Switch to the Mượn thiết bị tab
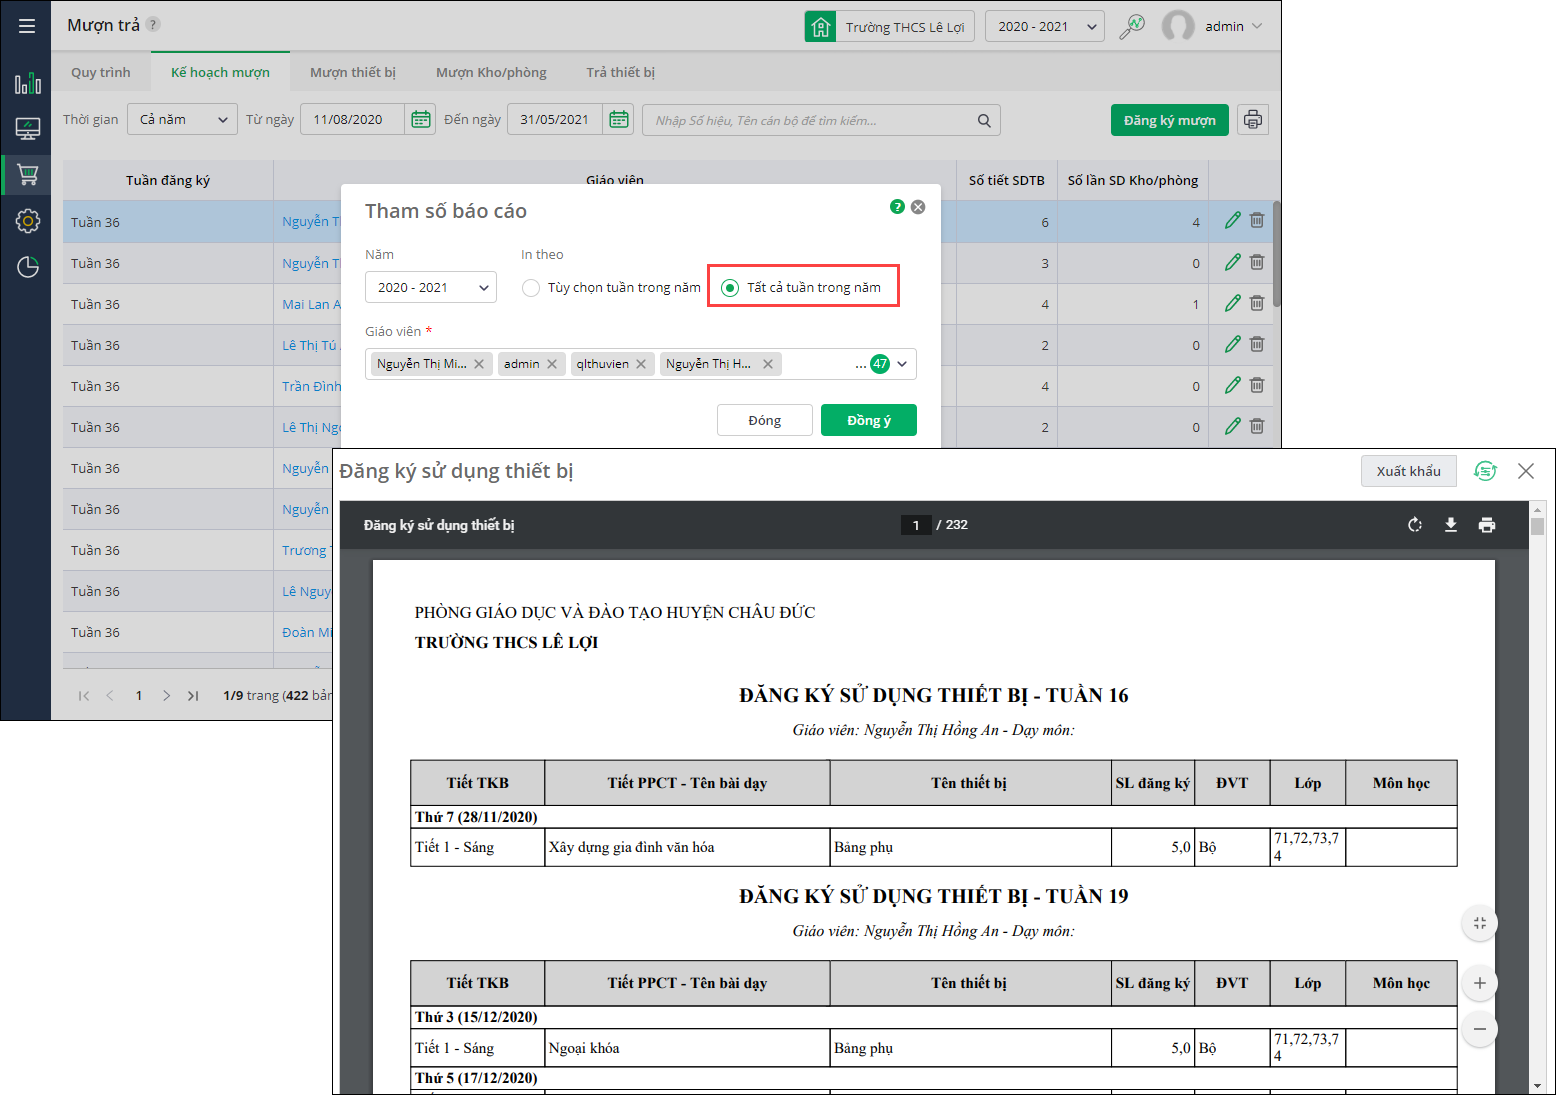Viewport: 1556px width, 1095px height. (x=352, y=72)
